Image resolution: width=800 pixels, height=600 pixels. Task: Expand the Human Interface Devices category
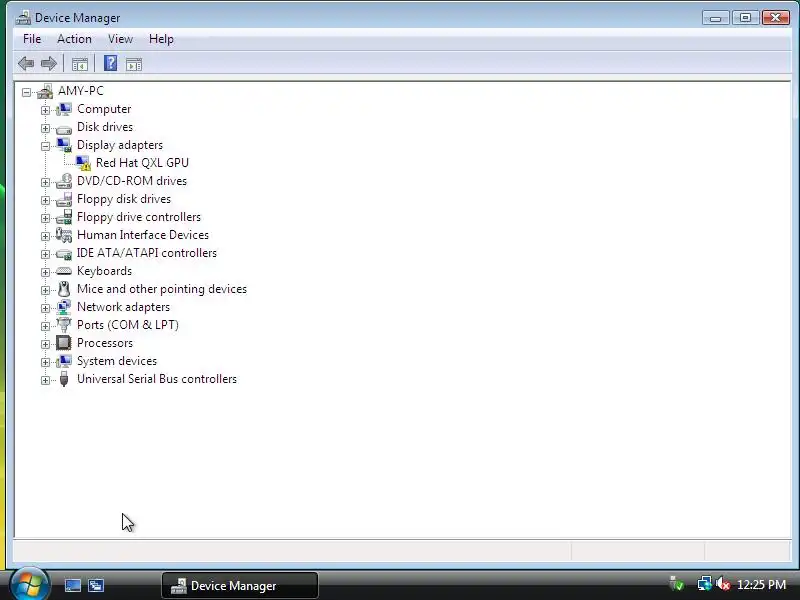point(45,236)
